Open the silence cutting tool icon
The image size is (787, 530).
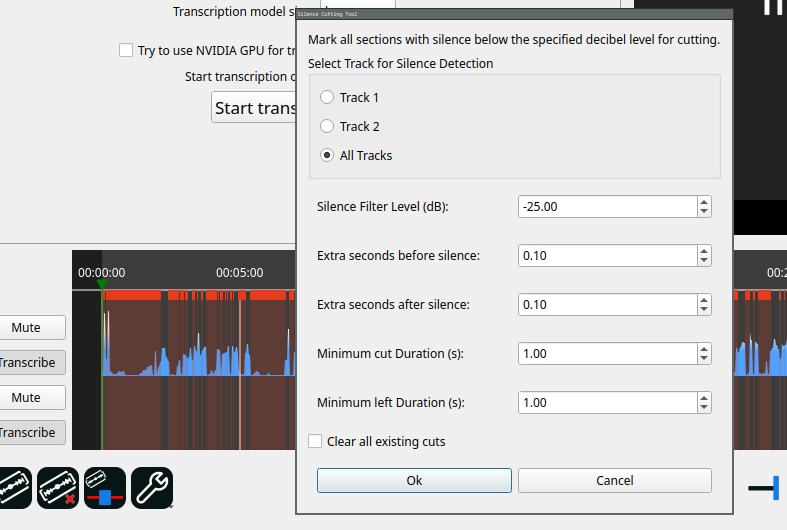click(x=105, y=488)
